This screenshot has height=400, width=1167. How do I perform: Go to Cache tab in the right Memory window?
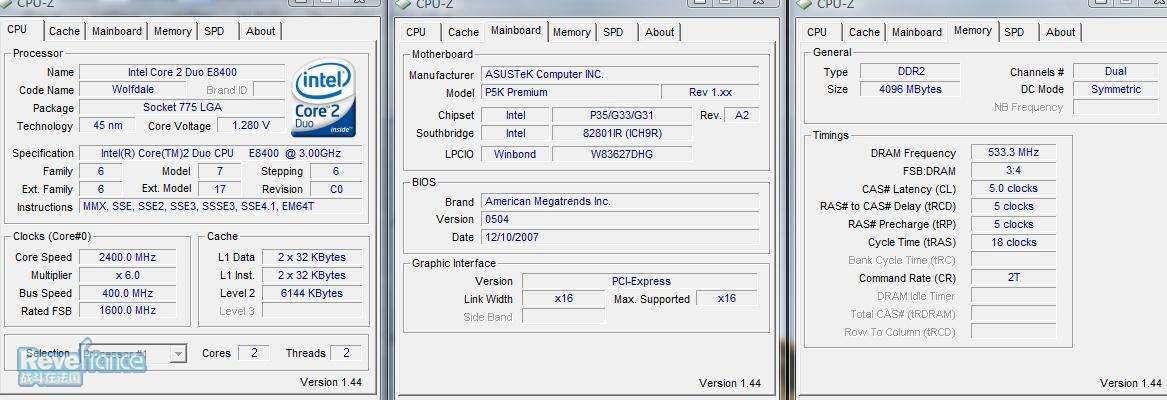pos(864,32)
